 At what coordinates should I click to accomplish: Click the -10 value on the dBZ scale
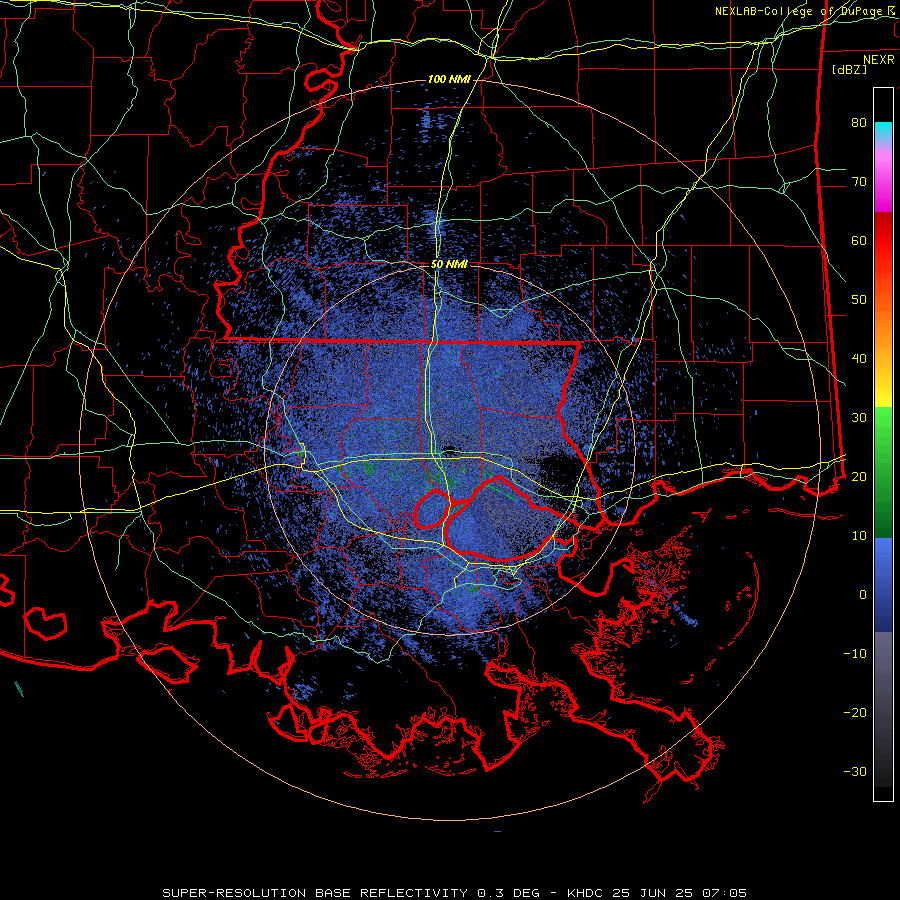[x=855, y=653]
